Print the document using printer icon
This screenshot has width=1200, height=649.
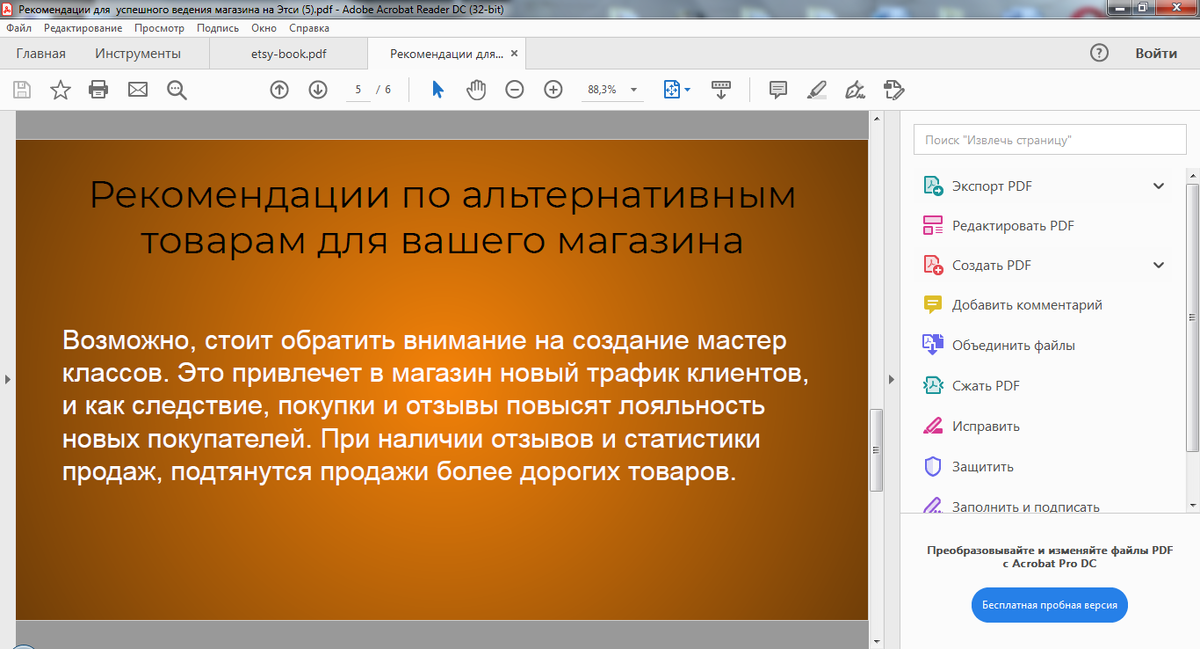pos(98,90)
